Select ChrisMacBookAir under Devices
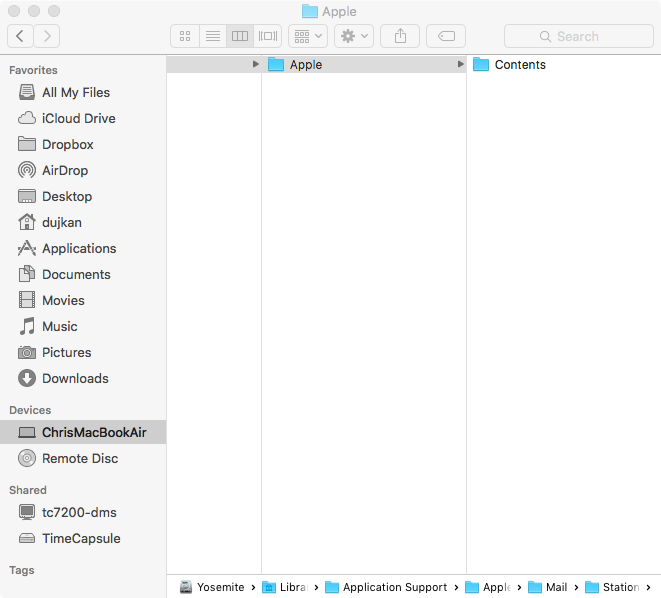Viewport: 661px width, 598px height. [83, 432]
